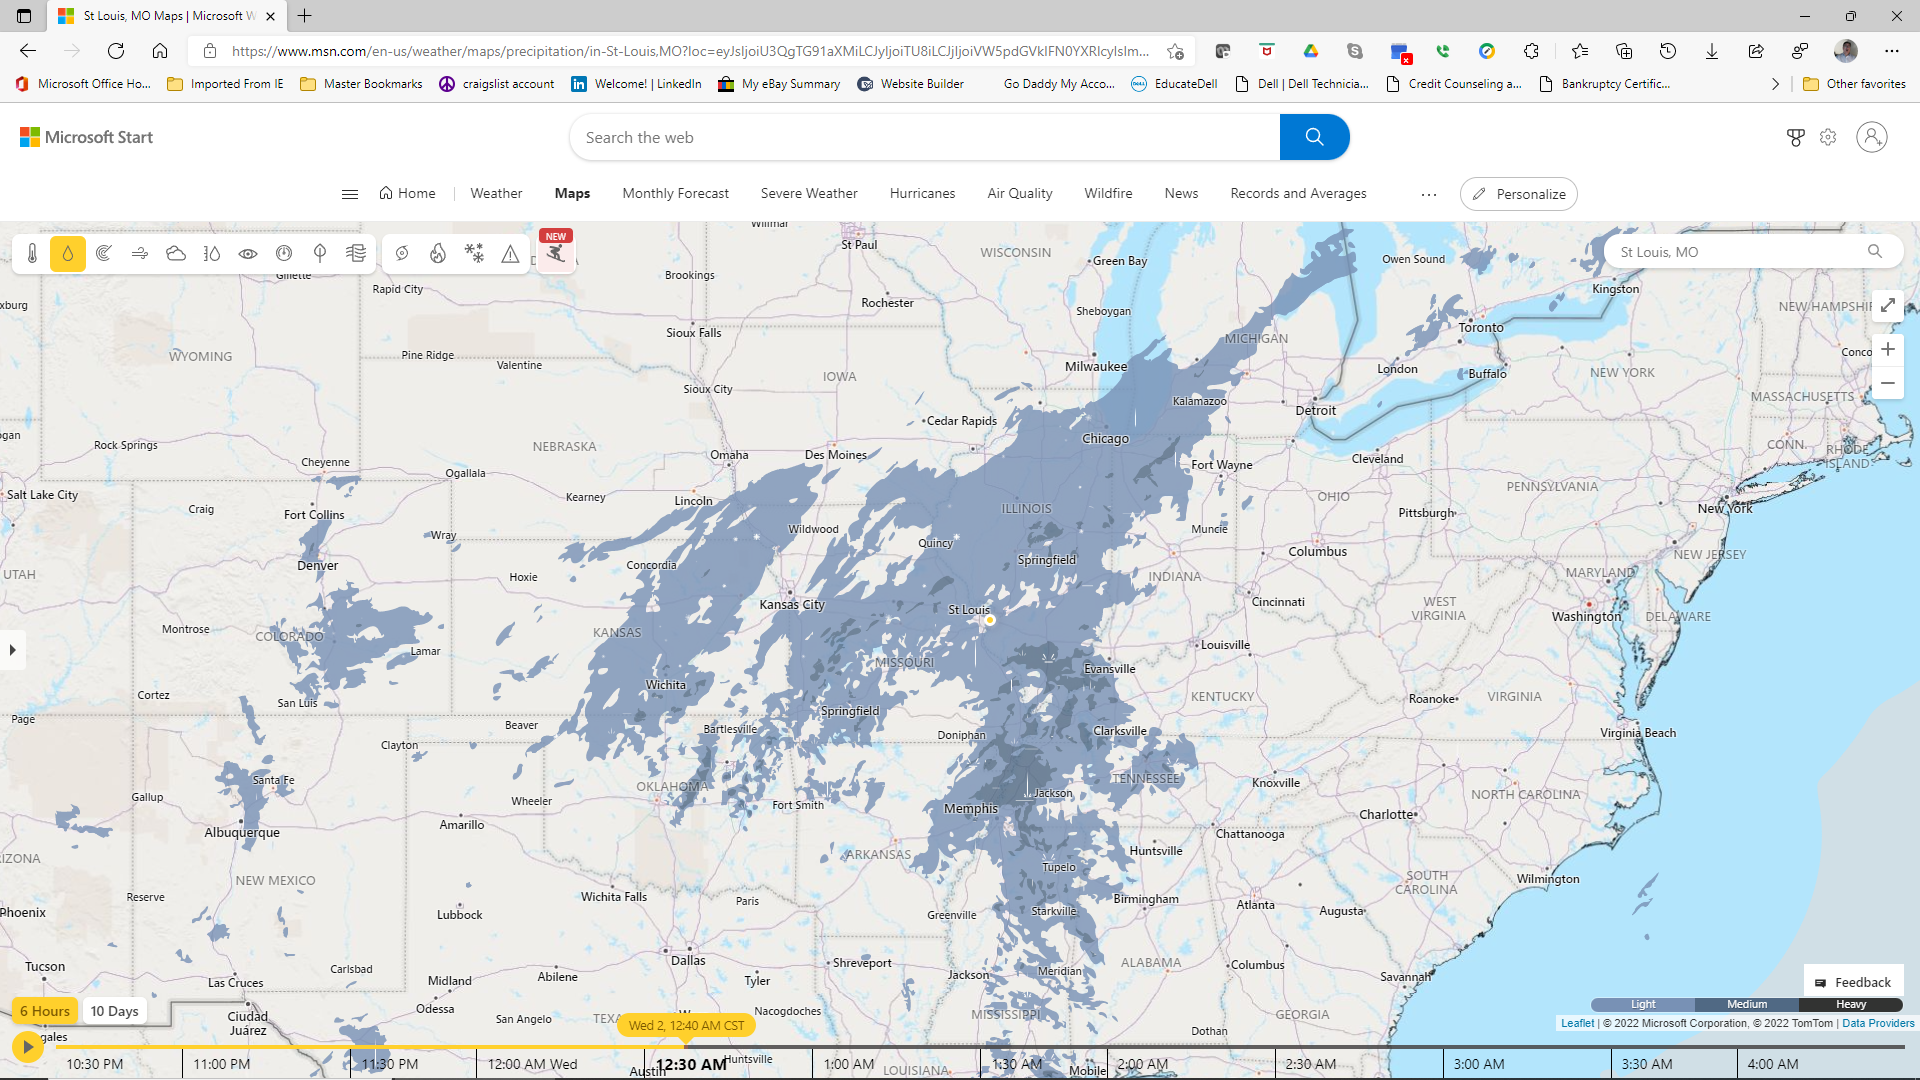Add this page to favorites star

point(1175,51)
